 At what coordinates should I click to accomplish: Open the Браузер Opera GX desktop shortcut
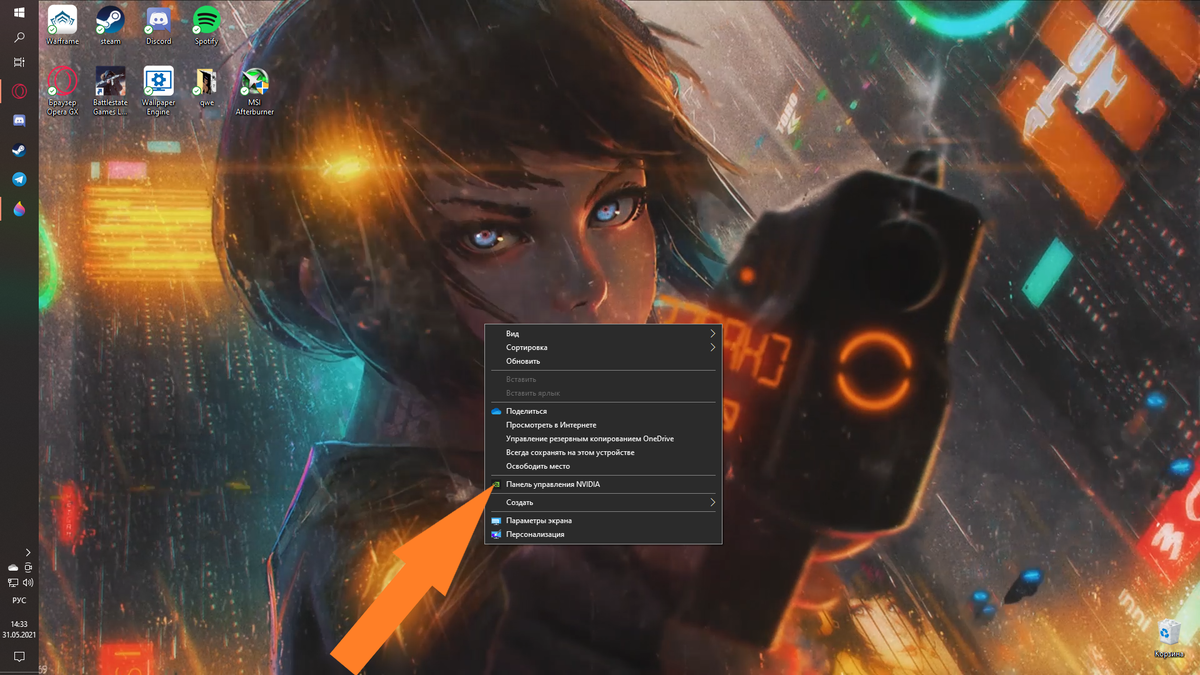point(62,91)
